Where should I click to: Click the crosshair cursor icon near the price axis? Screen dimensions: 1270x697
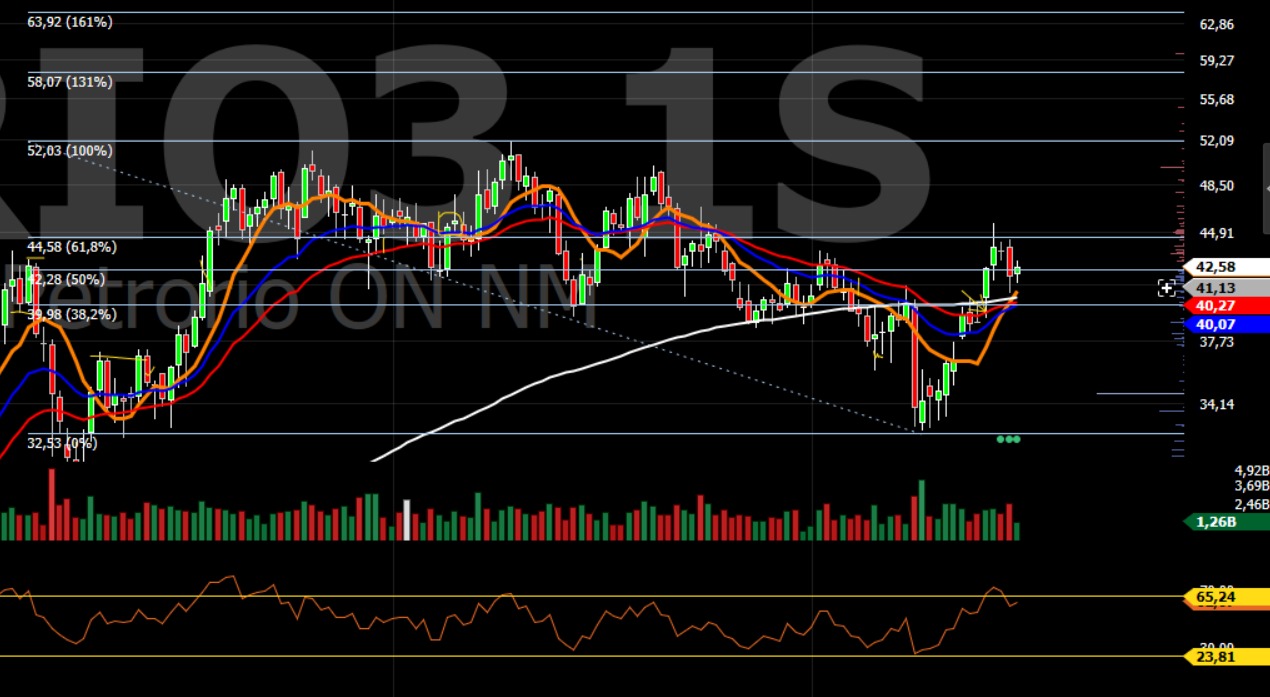click(x=1167, y=288)
